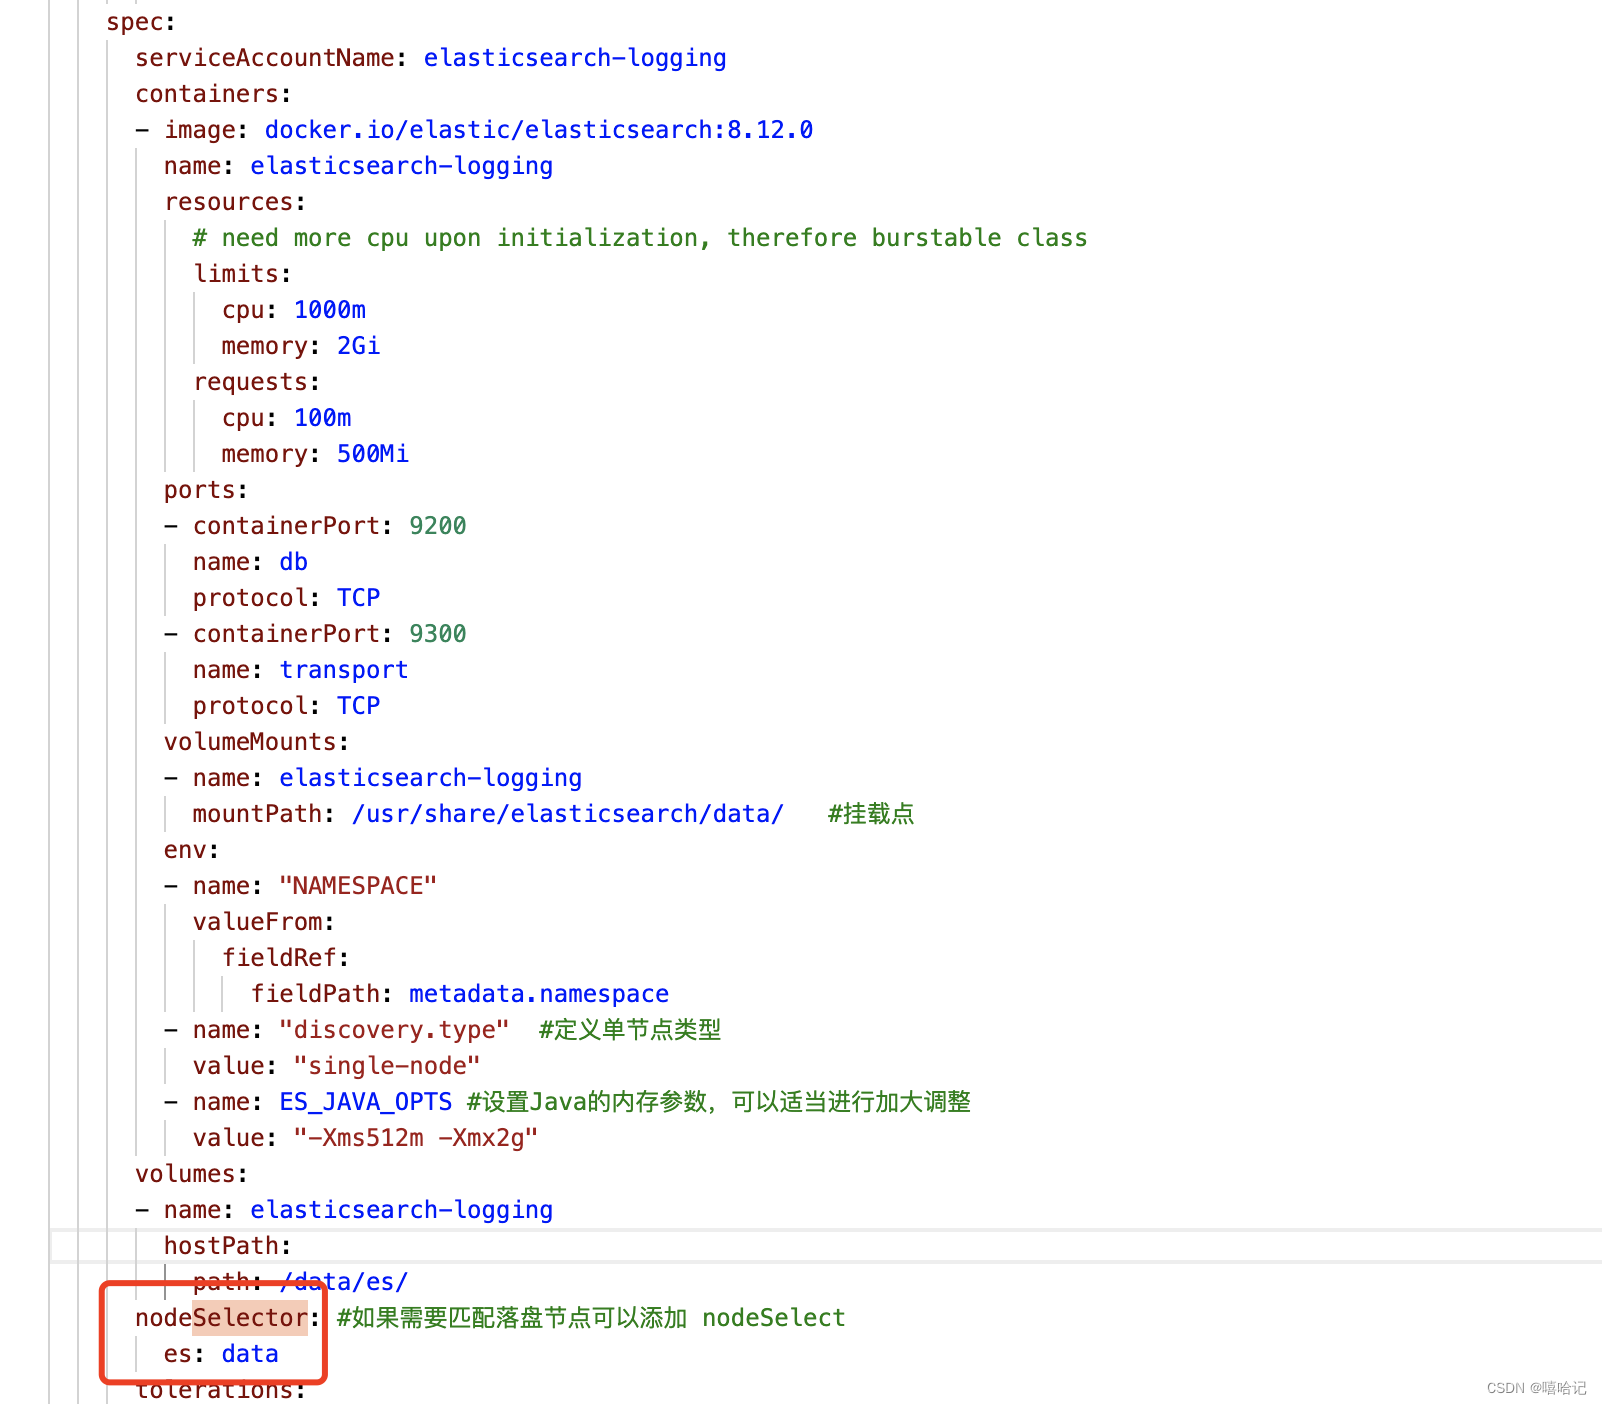Click the comment #定义单节点类型
Viewport: 1602px width, 1404px height.
click(630, 1030)
